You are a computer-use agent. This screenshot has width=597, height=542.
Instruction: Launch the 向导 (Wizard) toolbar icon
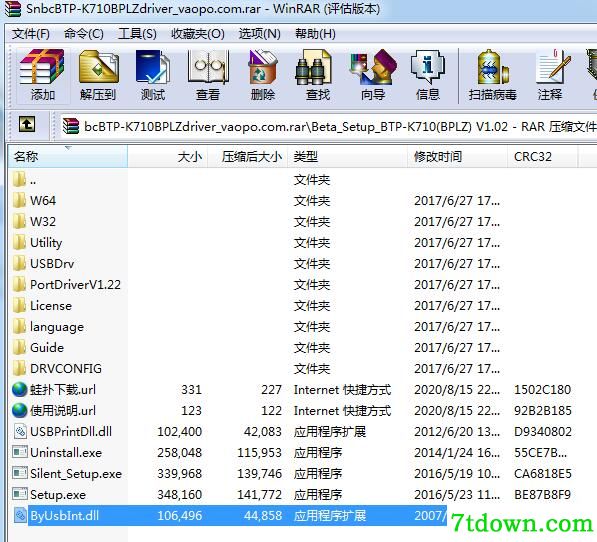click(373, 67)
